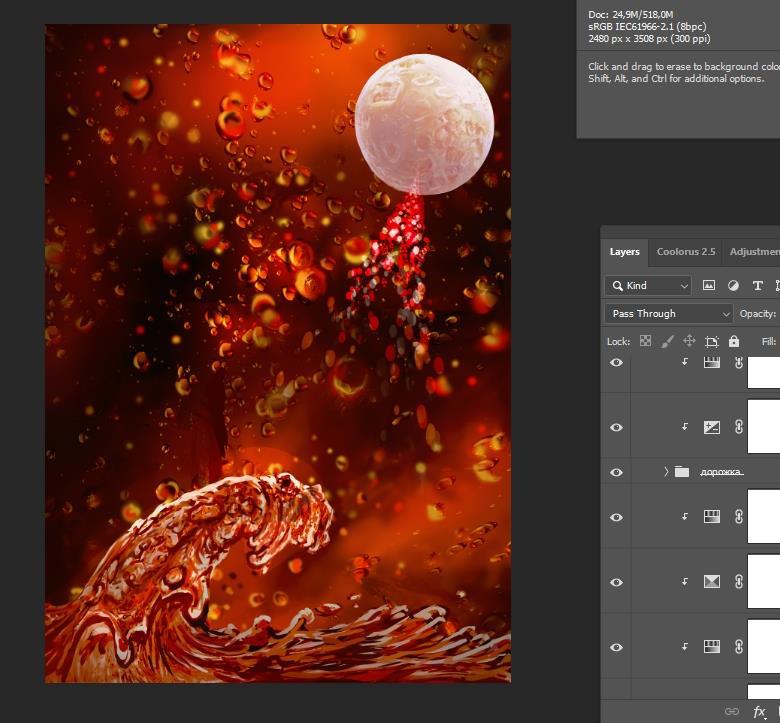Hide the Exposure adjustment layer
This screenshot has width=780, height=723.
click(616, 427)
